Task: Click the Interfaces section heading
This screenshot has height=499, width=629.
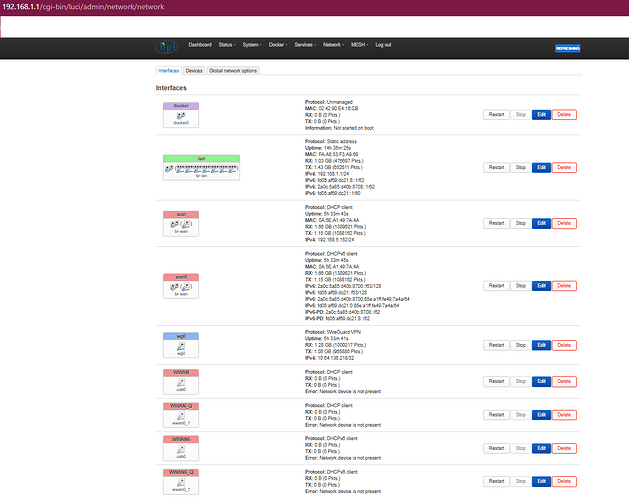Action: [171, 88]
